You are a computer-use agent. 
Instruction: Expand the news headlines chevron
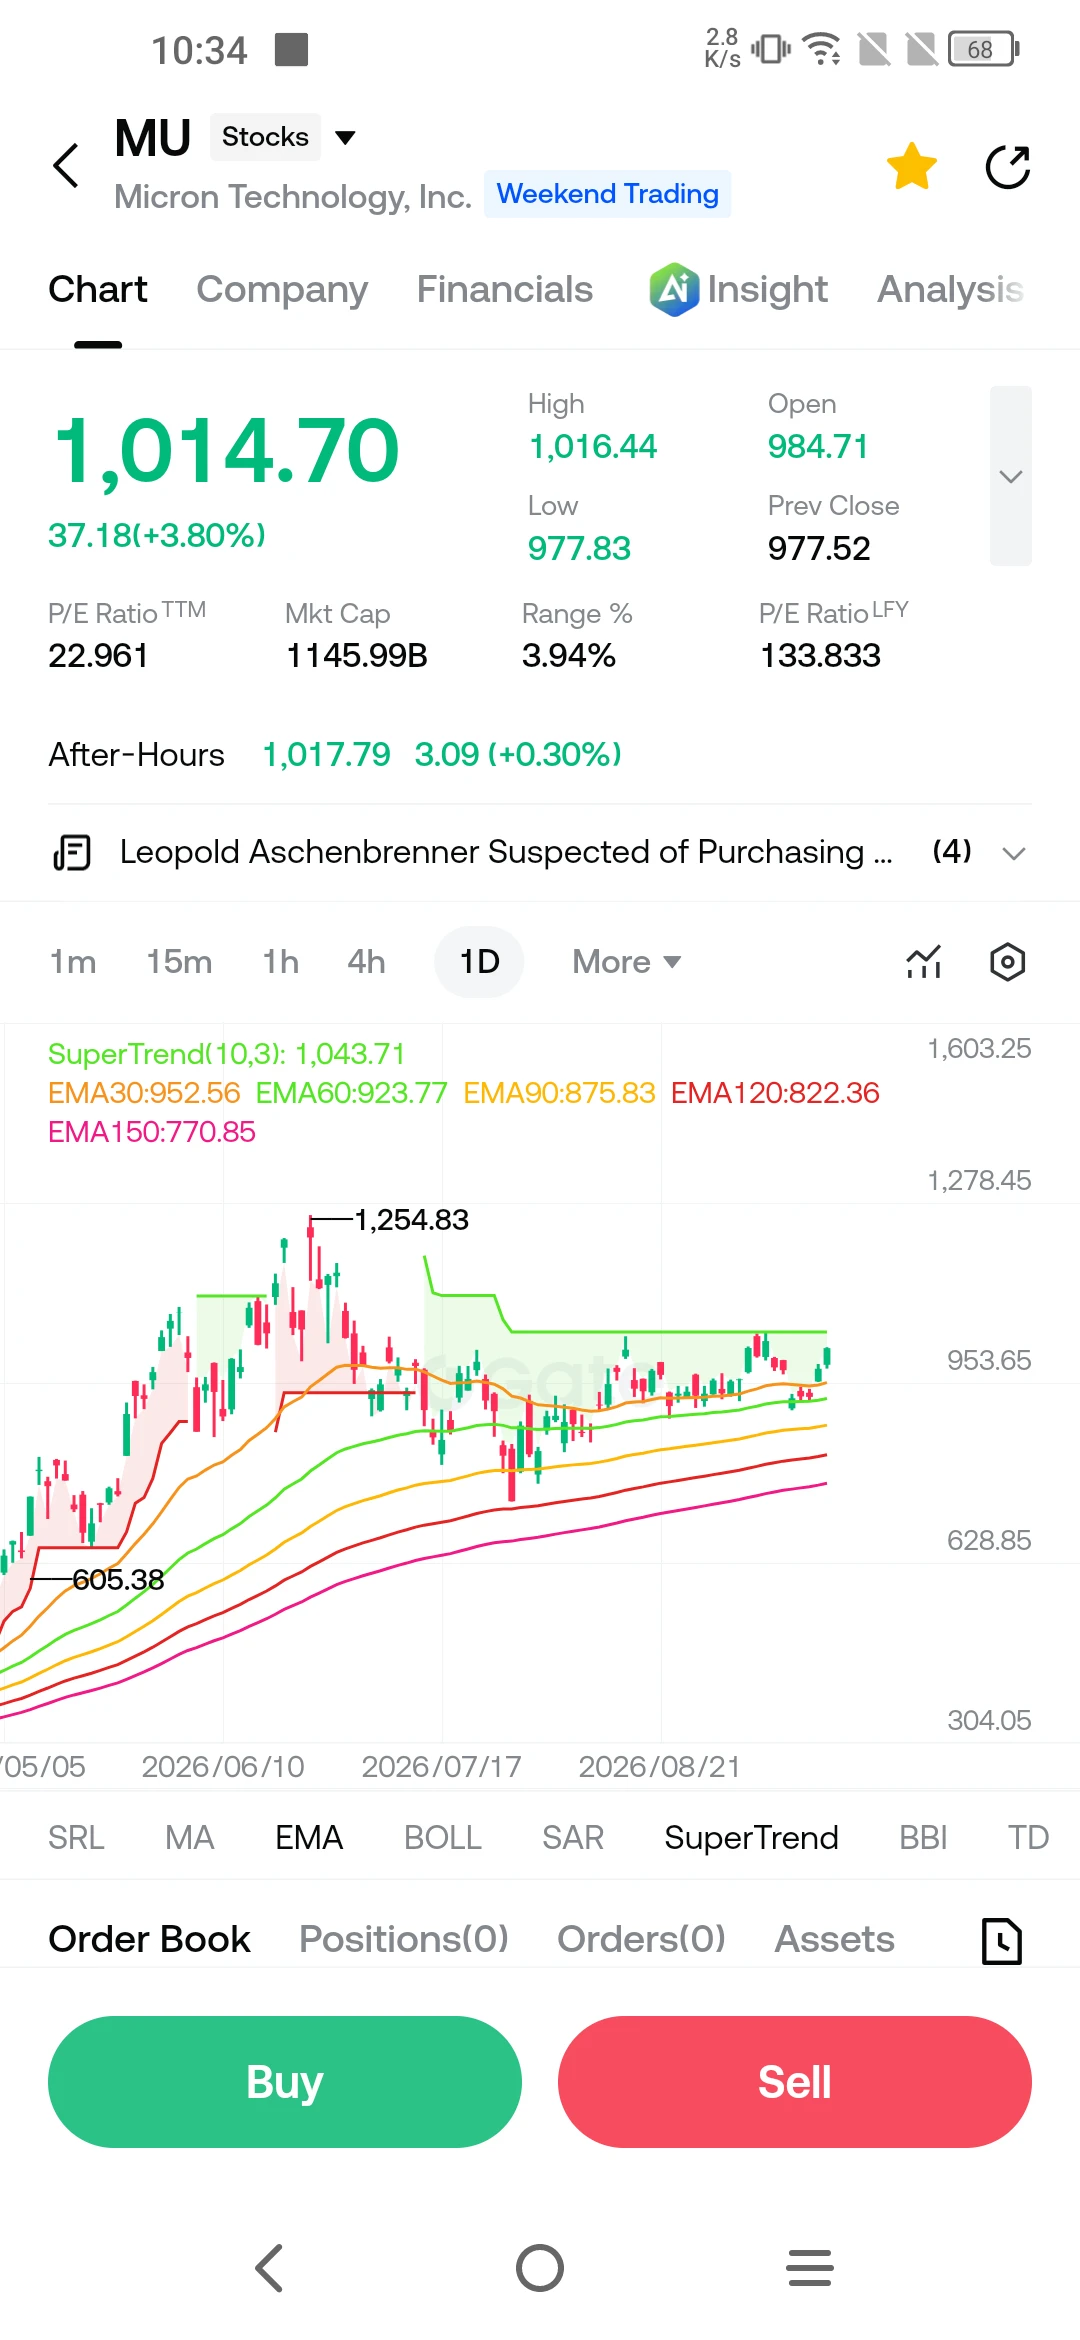tap(1014, 853)
